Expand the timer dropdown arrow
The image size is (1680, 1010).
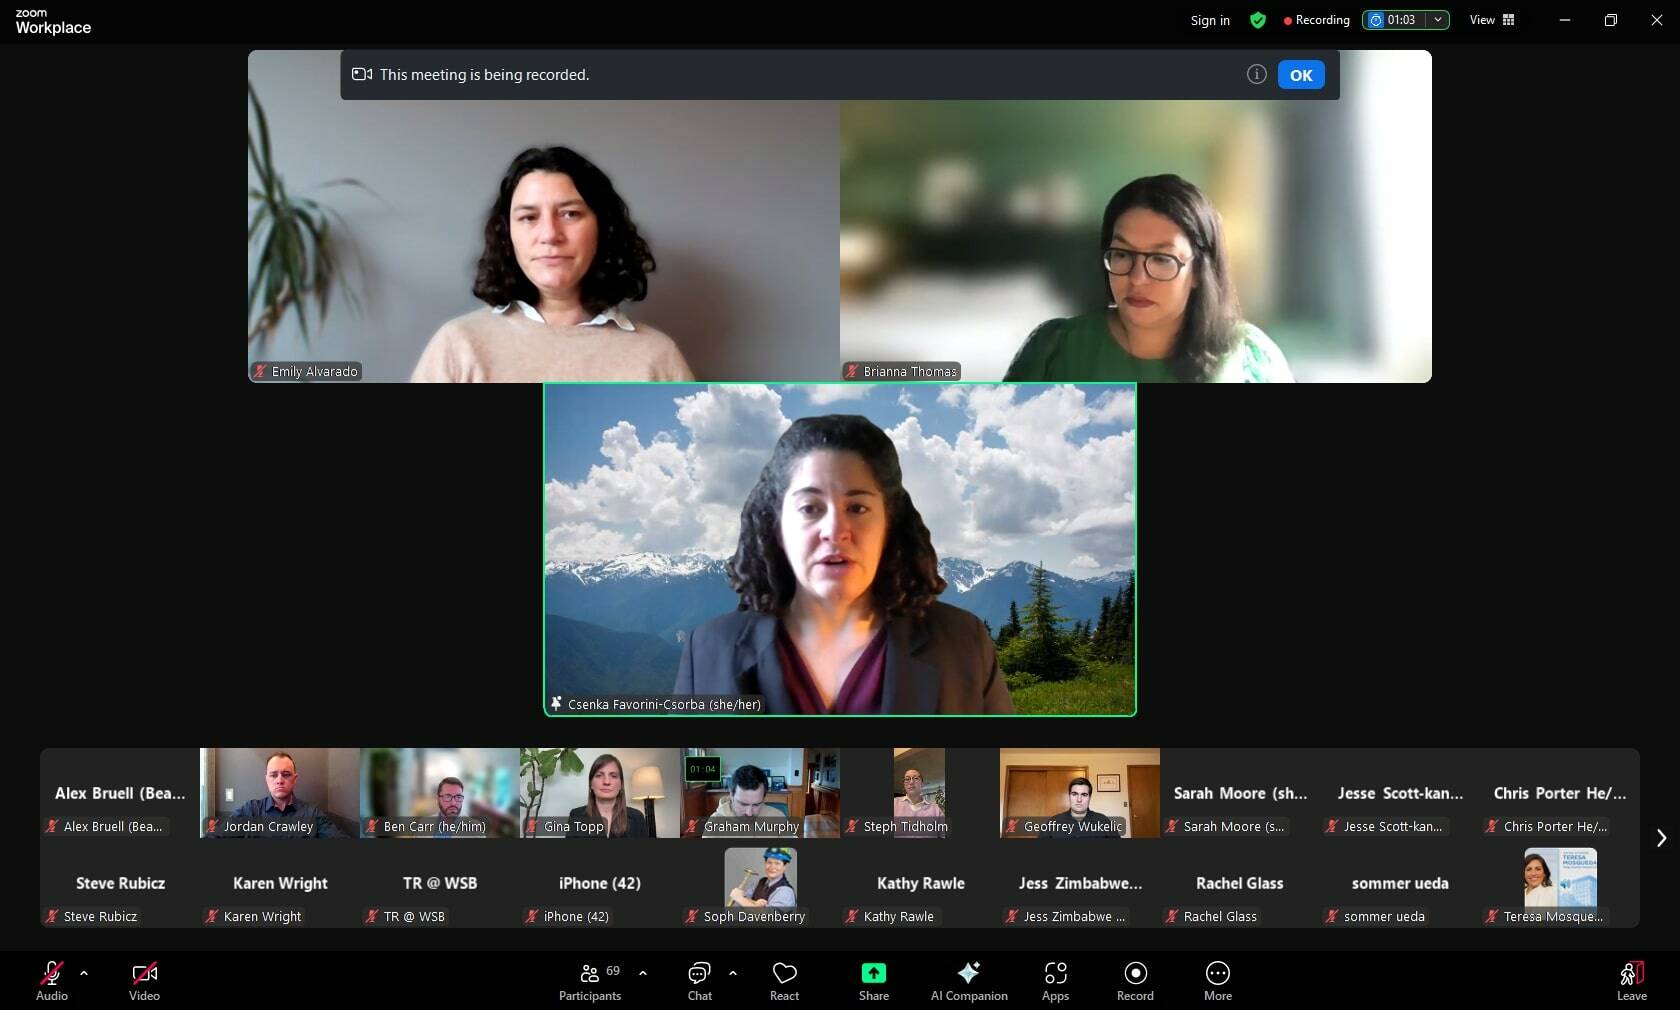(x=1438, y=20)
